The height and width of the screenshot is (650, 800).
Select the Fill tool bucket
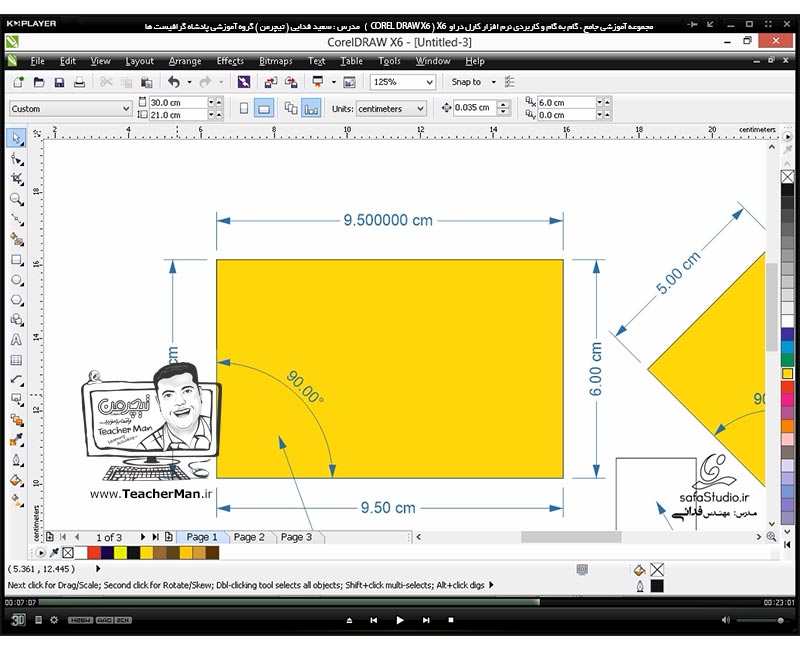(16, 481)
